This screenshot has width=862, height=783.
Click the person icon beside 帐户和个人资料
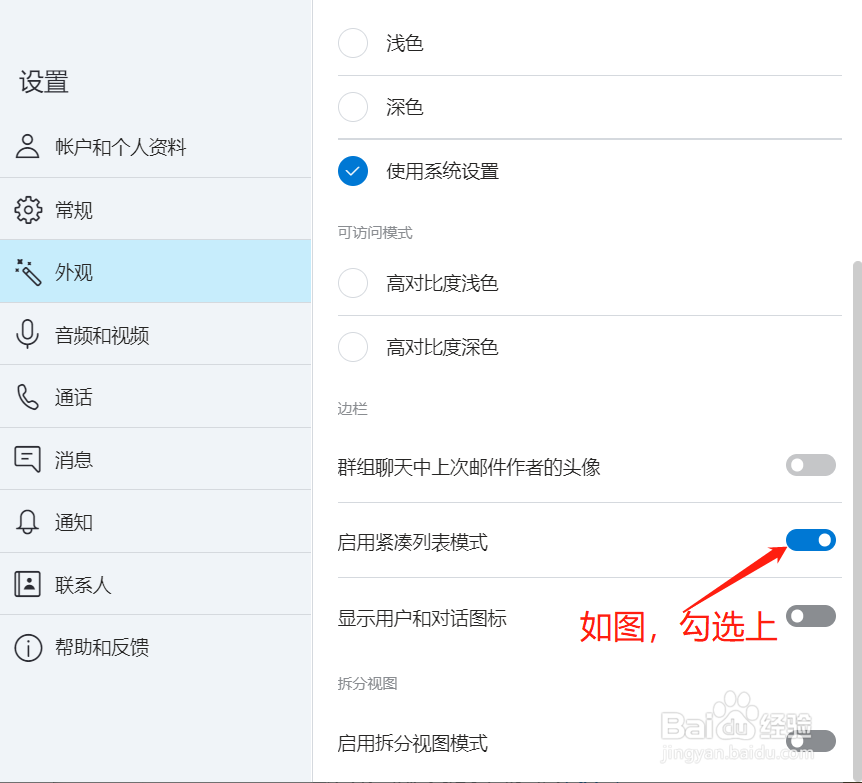point(27,146)
